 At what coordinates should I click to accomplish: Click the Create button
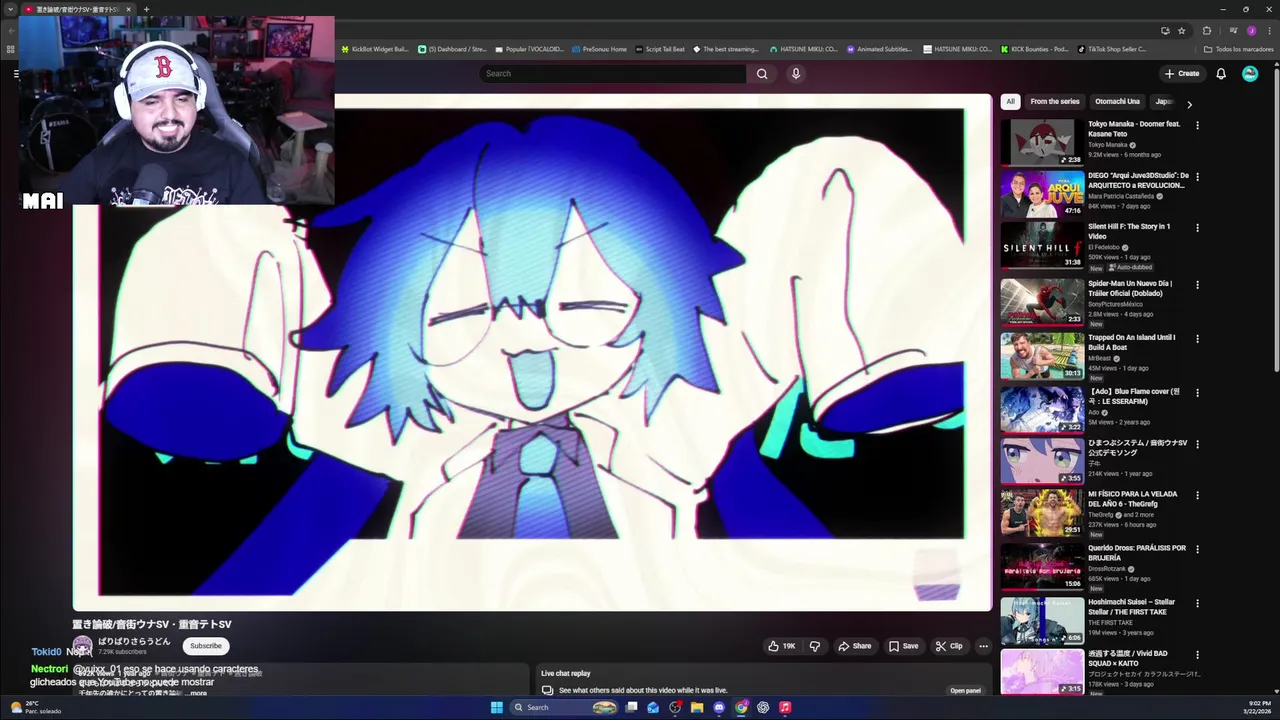1181,73
